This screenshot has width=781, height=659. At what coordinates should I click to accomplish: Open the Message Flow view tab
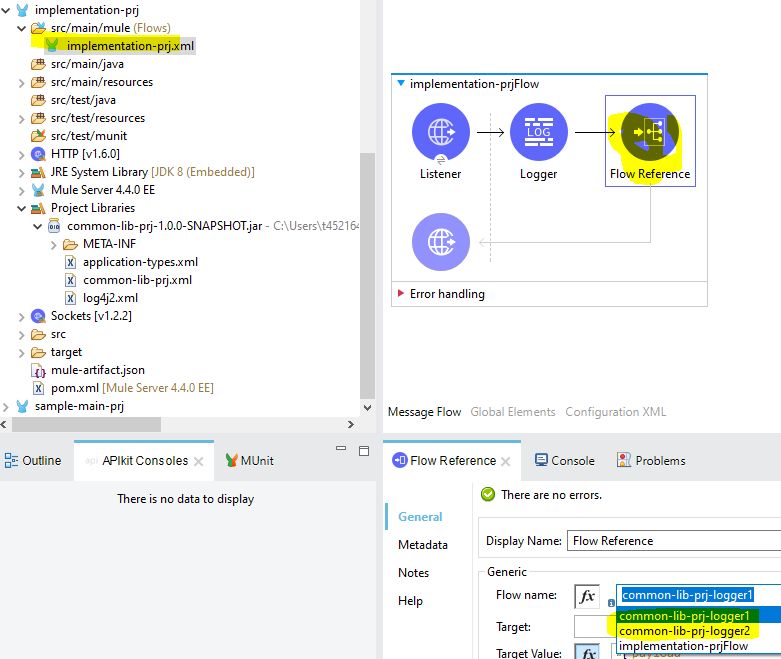click(x=424, y=412)
